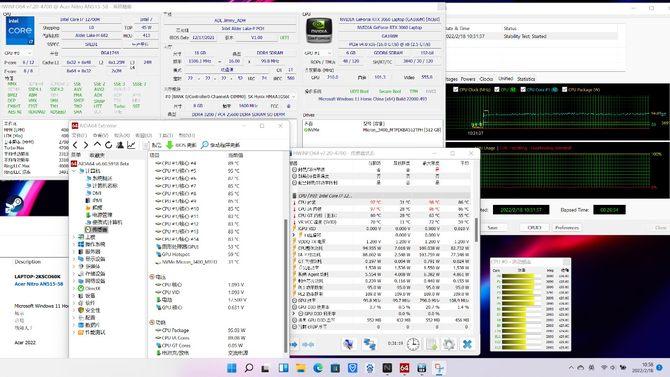Image resolution: width=670 pixels, height=377 pixels.
Task: Click HWiNFO network computers icon
Action: [x=370, y=344]
